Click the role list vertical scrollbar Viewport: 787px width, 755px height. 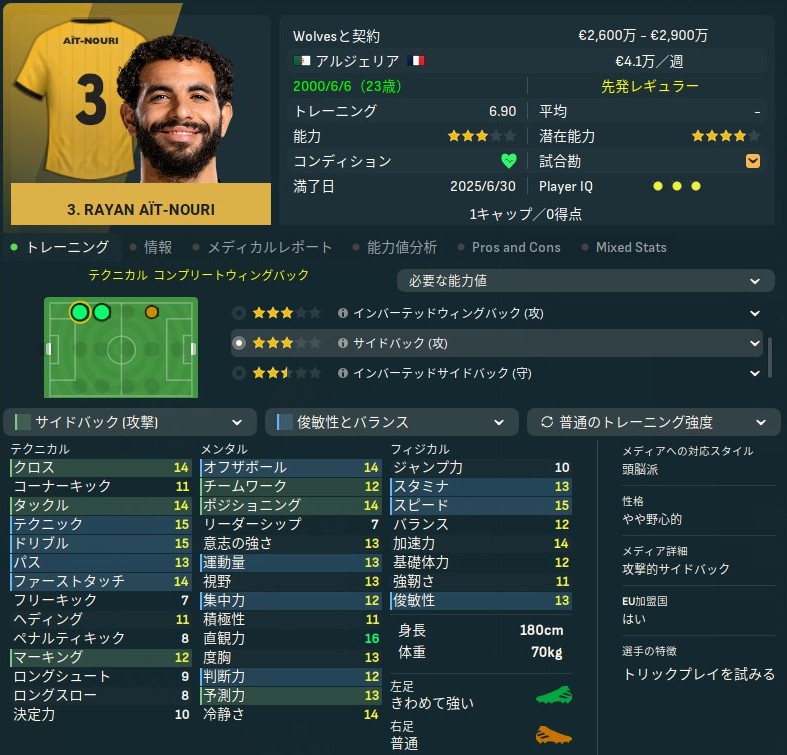pos(769,357)
